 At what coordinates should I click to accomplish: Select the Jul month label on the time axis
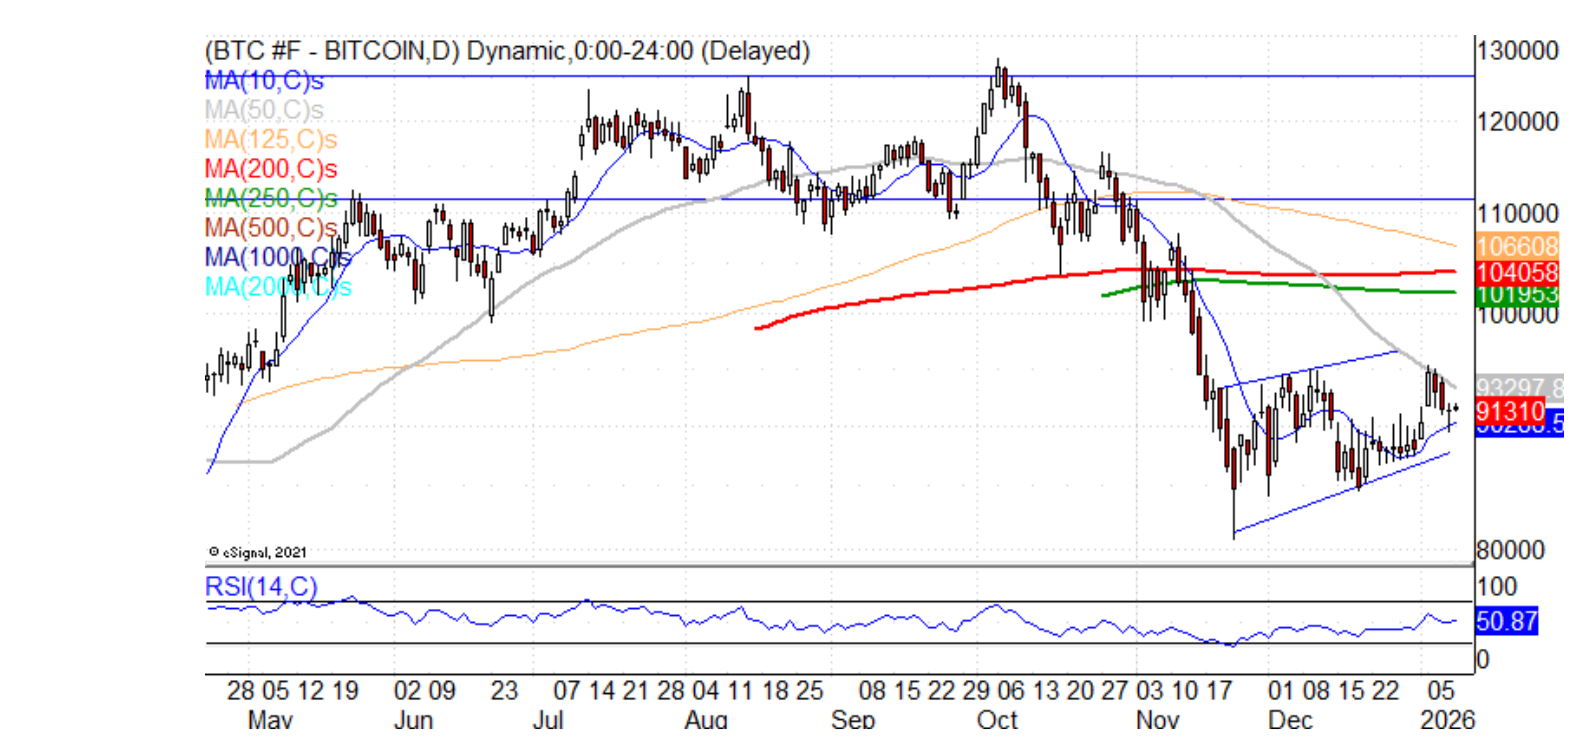coord(548,719)
